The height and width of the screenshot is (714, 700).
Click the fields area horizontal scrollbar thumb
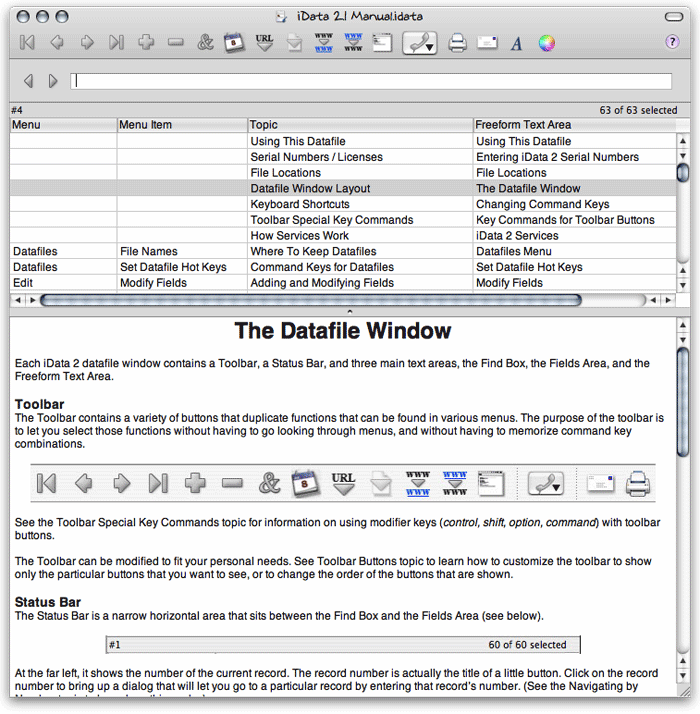[311, 300]
